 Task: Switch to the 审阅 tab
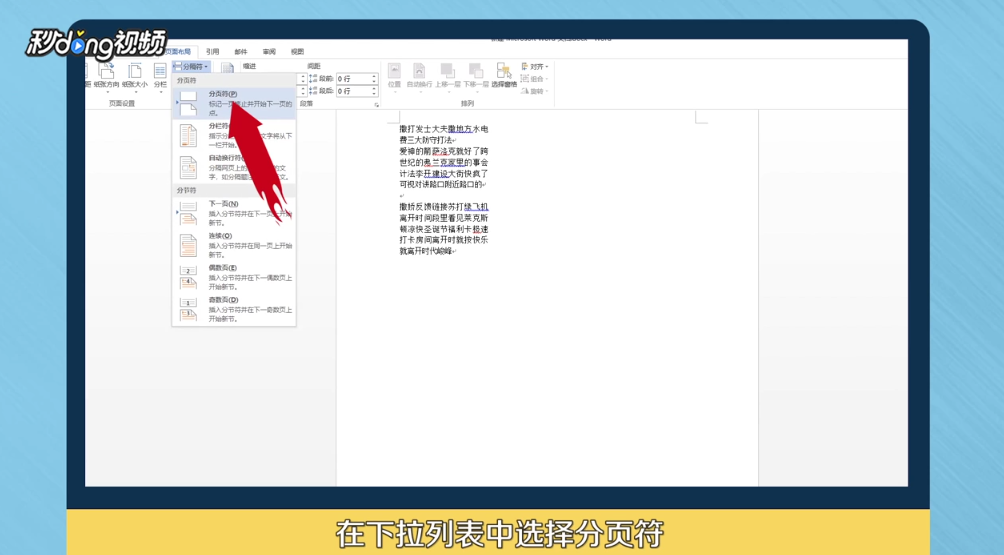tap(269, 51)
